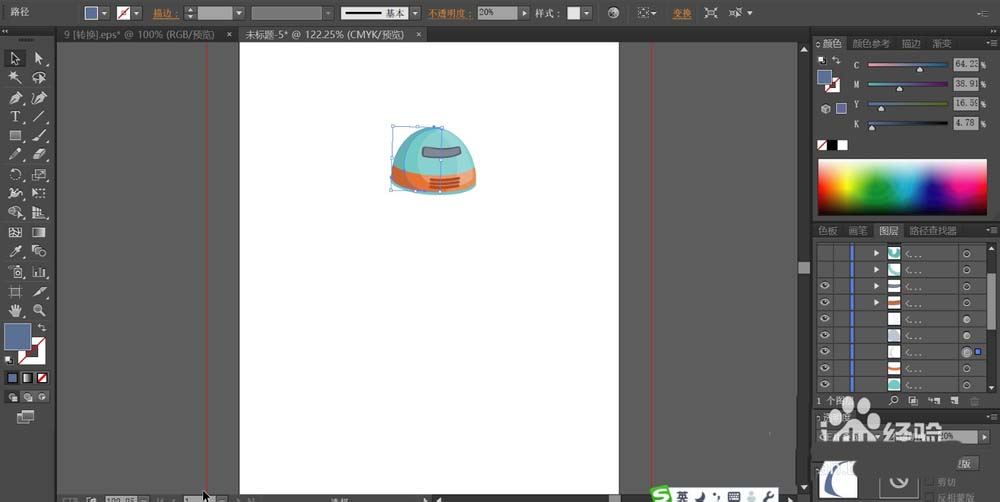
Task: Choose the Magic Wand tool
Action: [16, 77]
